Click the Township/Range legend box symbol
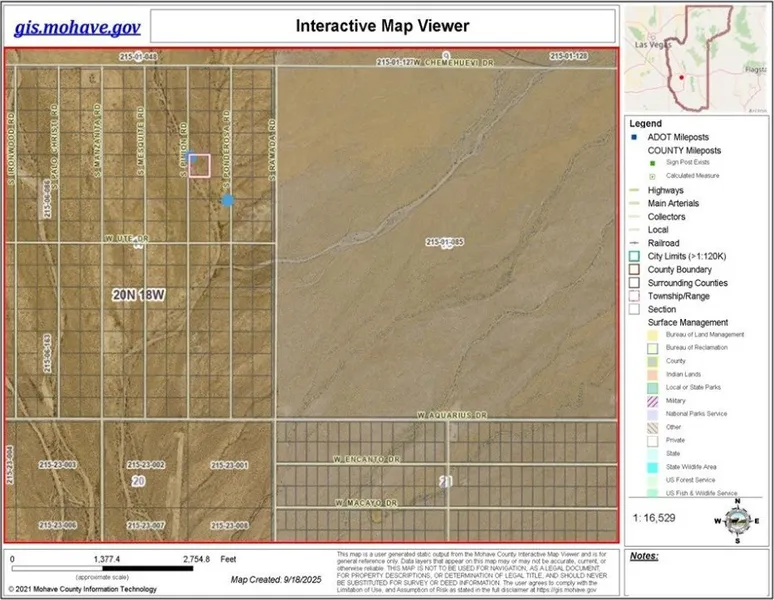 tap(634, 296)
